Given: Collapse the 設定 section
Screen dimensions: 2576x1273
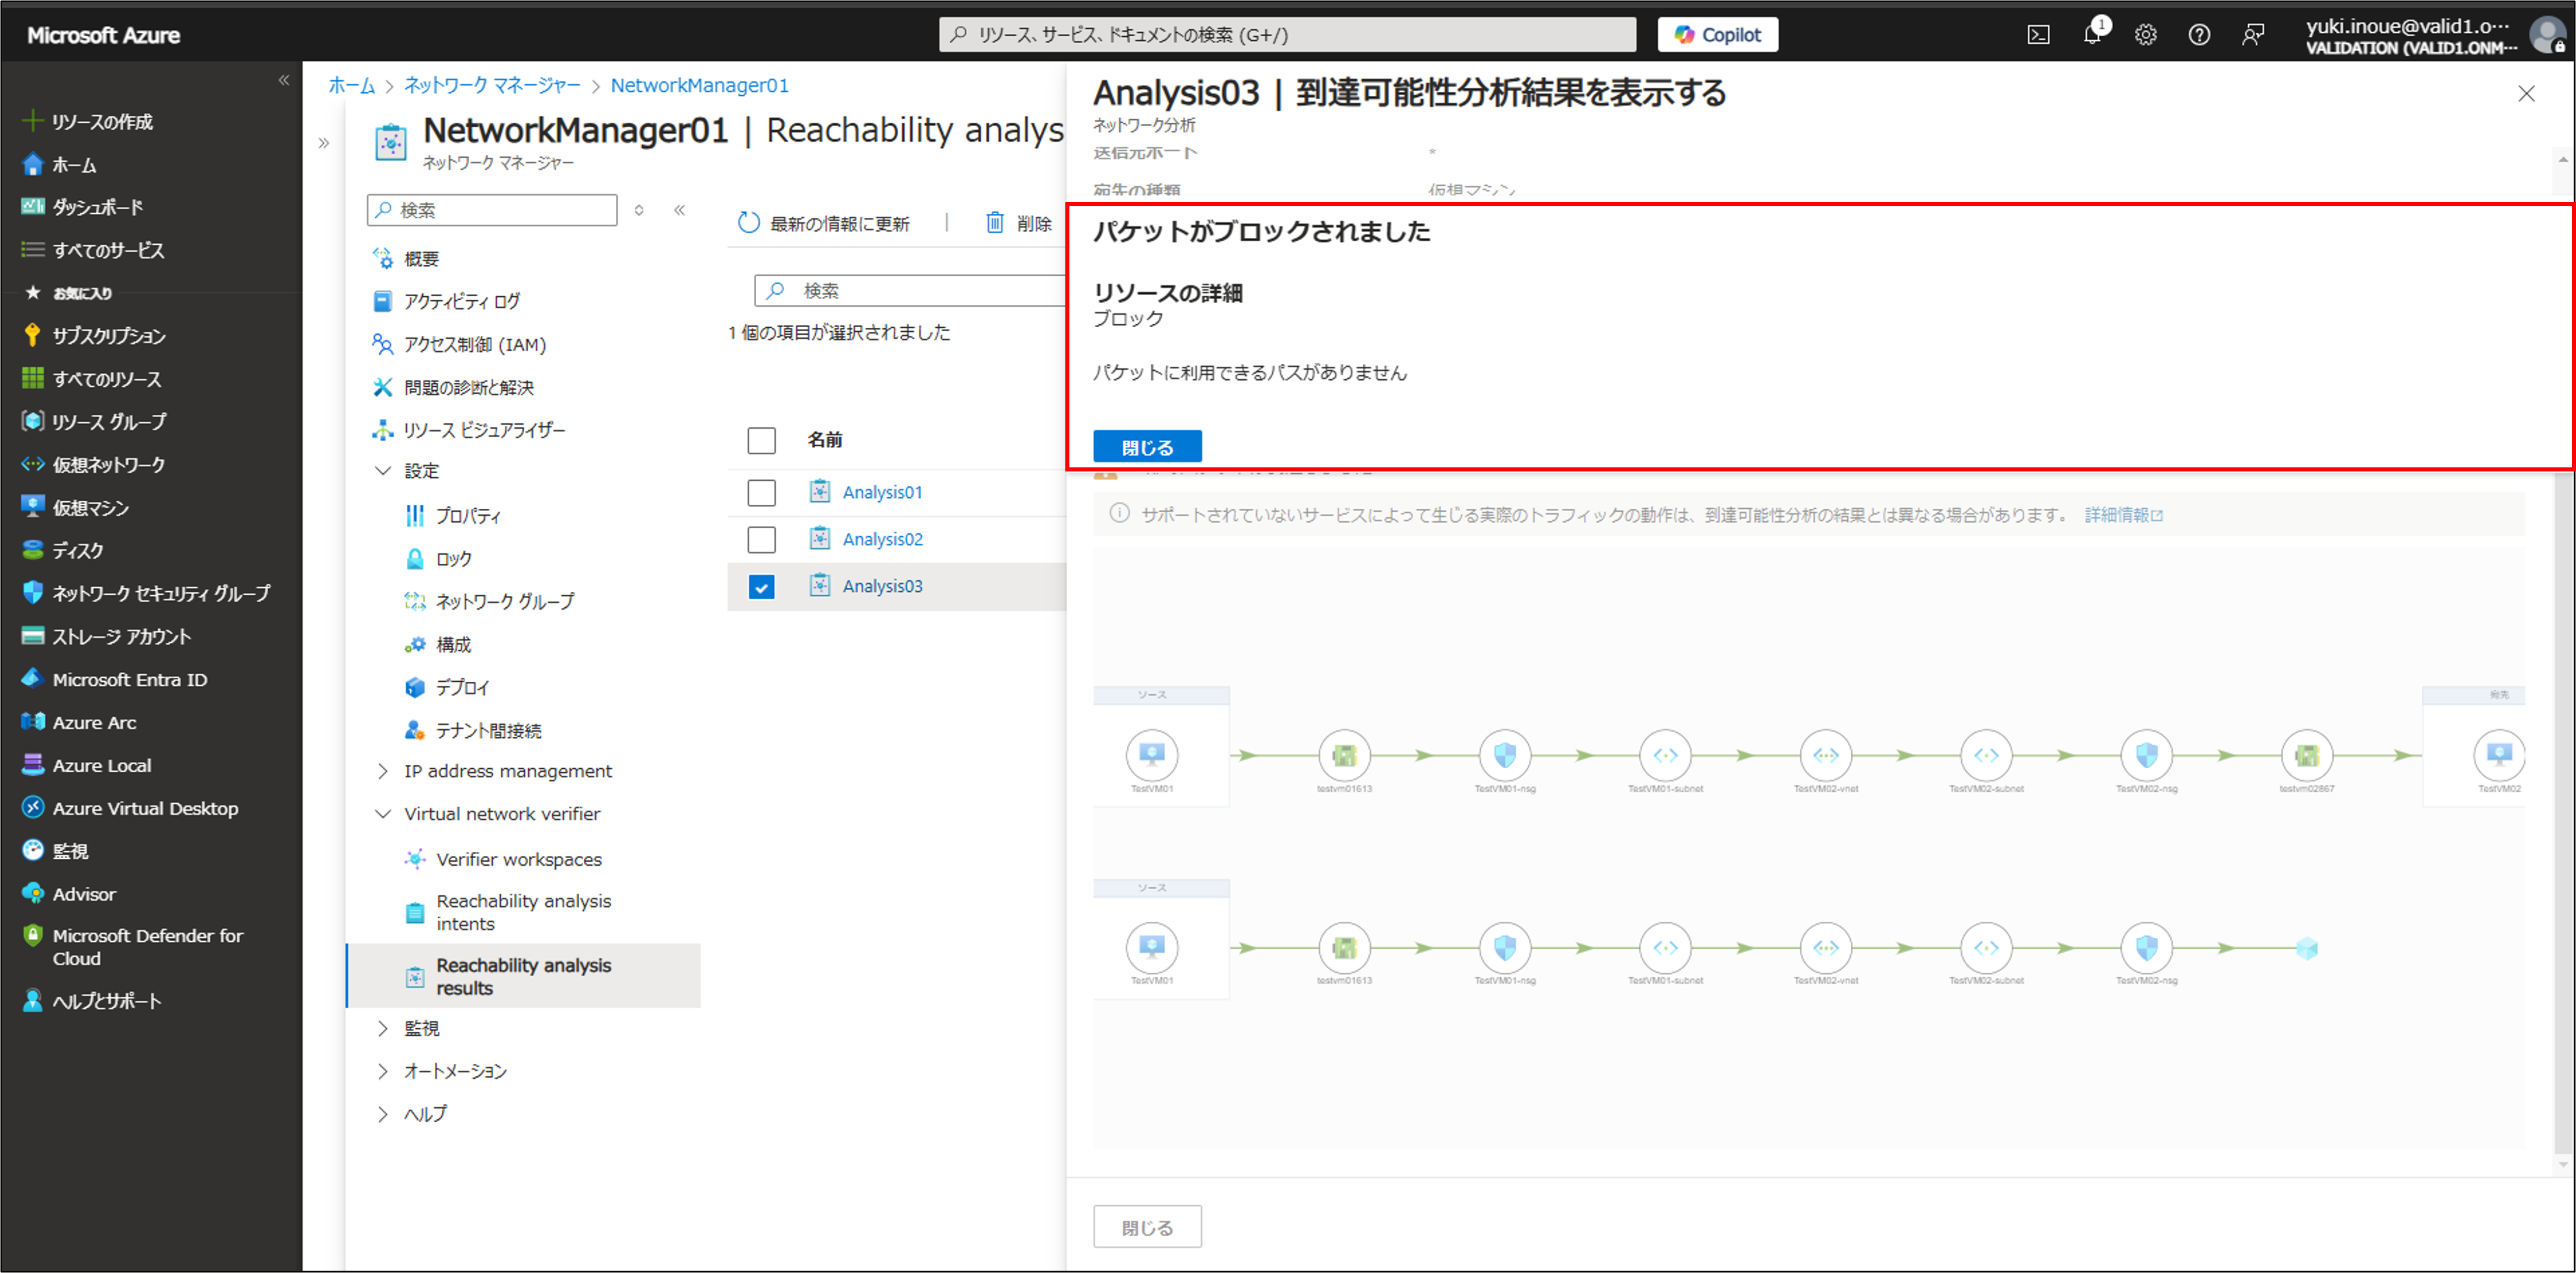Looking at the screenshot, I should coord(383,471).
